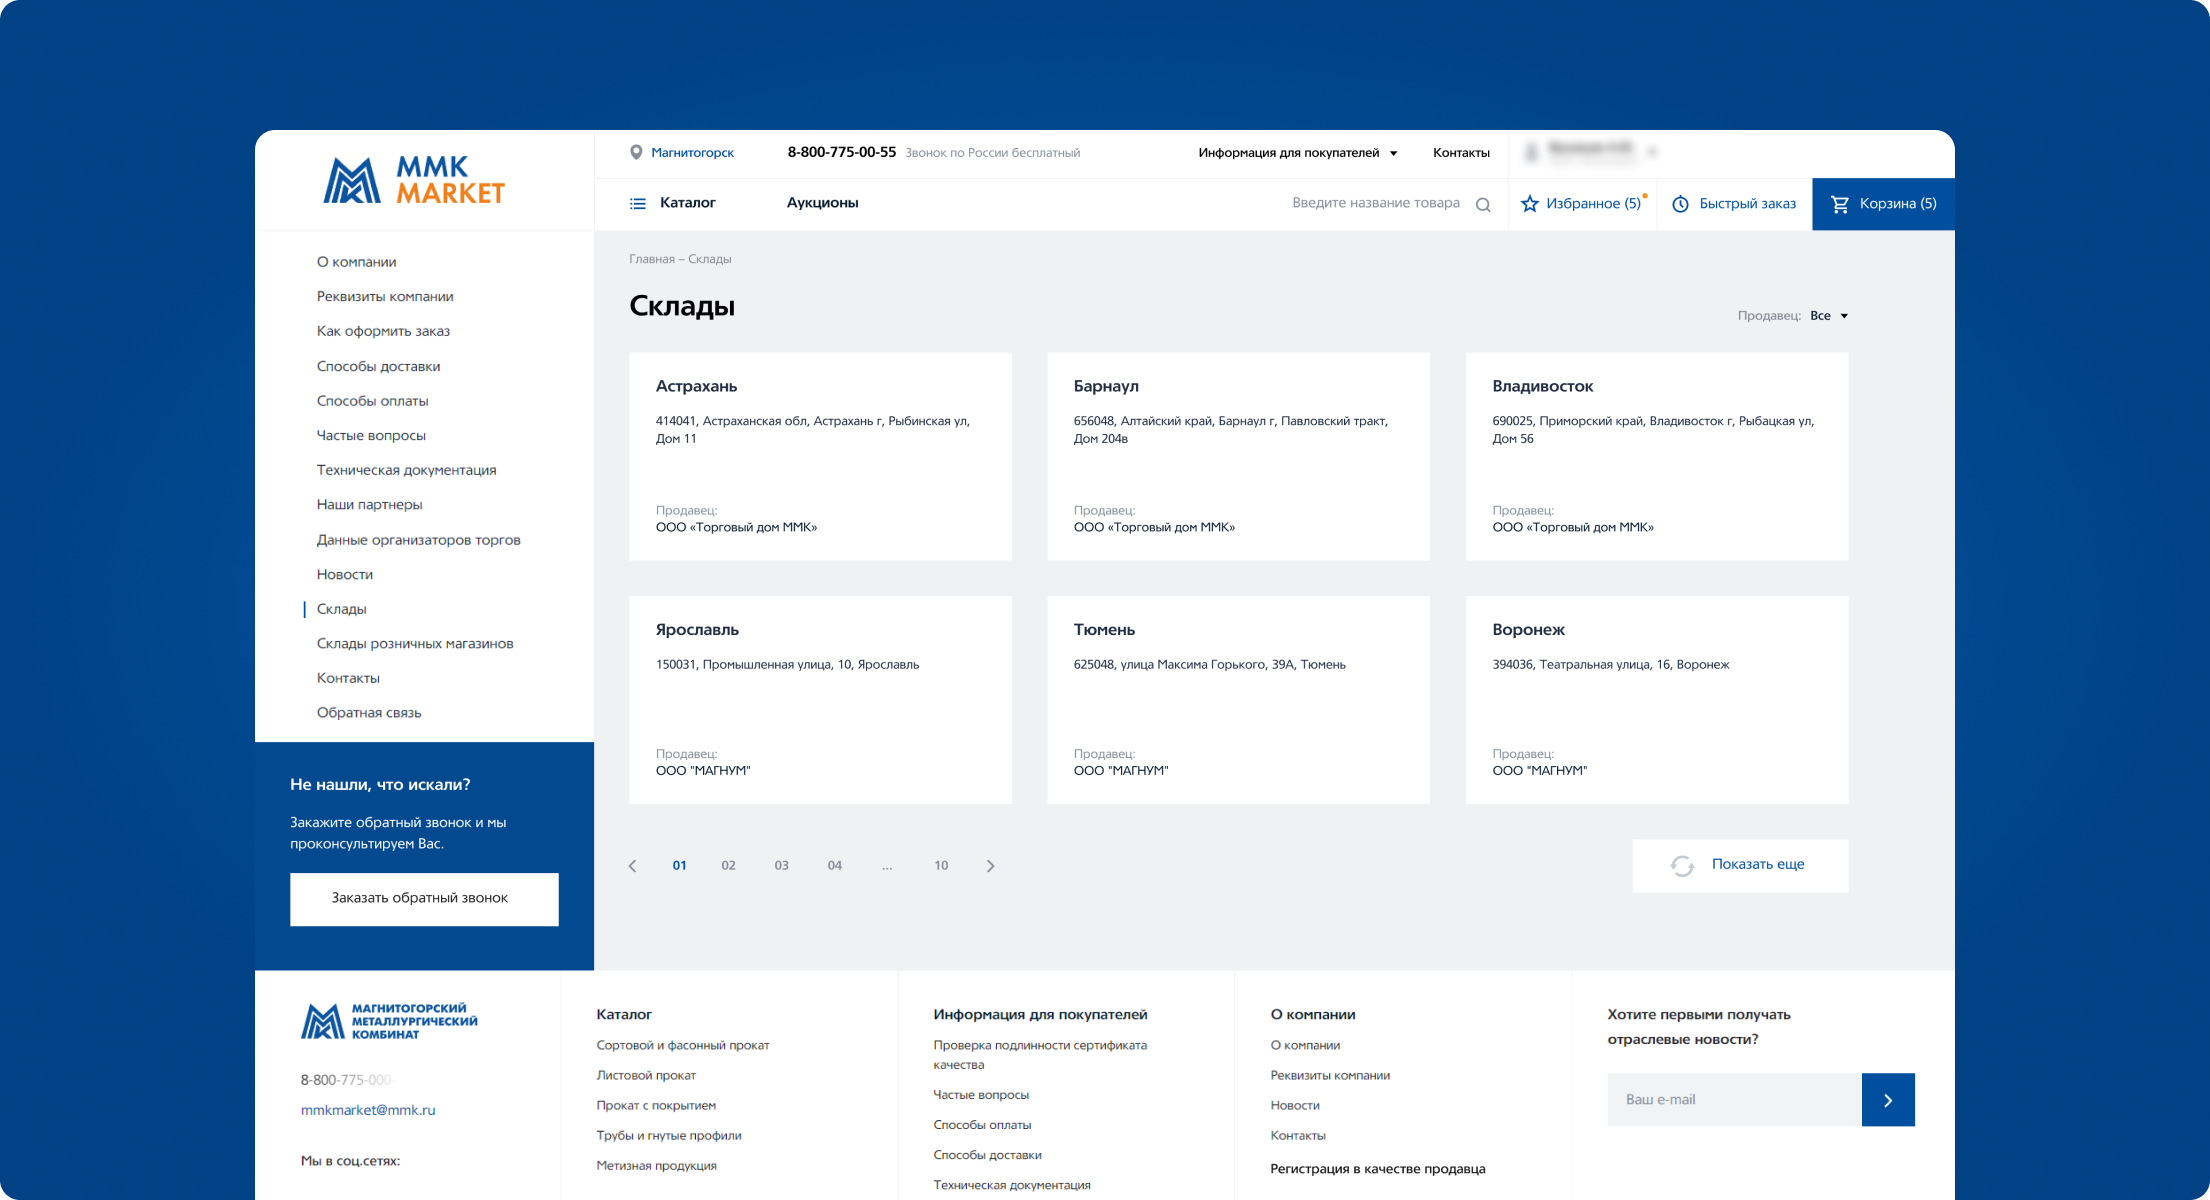Focus the Ваш e-mail input field
2210x1200 pixels.
tap(1734, 1100)
